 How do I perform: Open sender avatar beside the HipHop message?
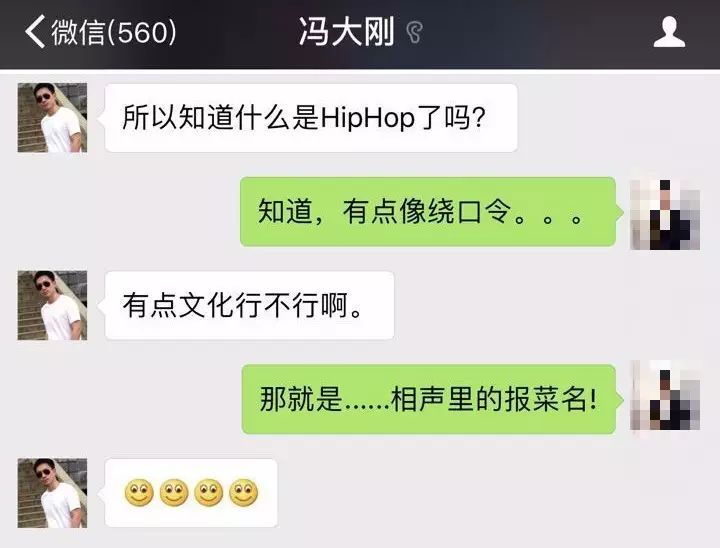[52, 118]
